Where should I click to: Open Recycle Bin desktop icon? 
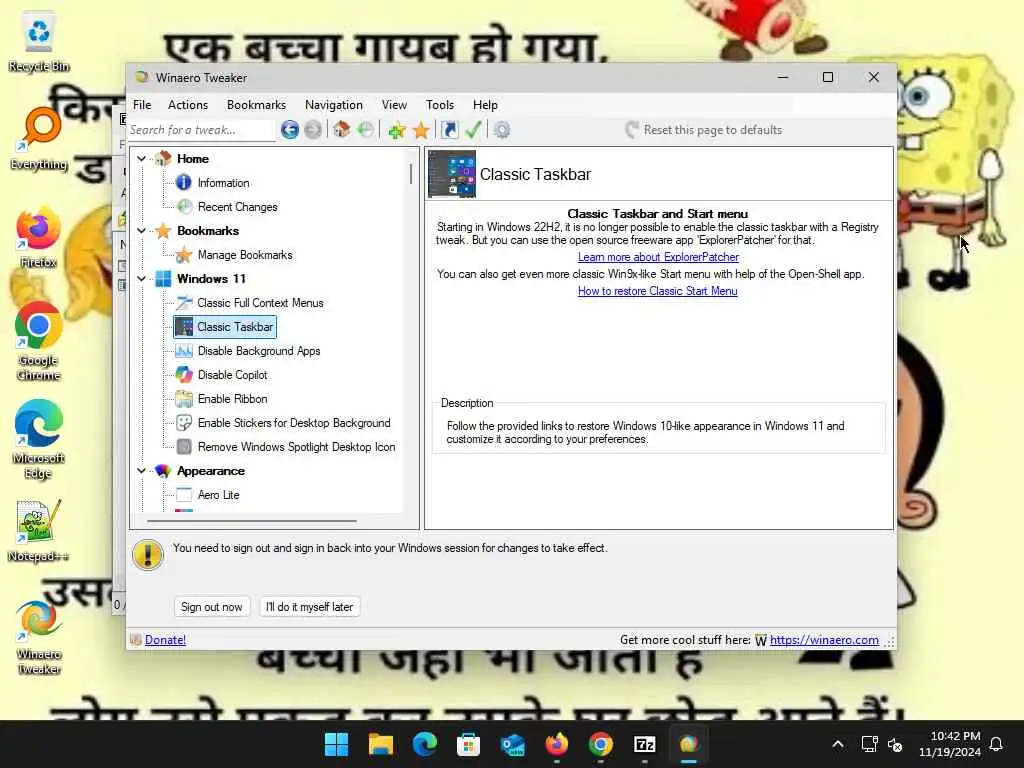point(39,41)
